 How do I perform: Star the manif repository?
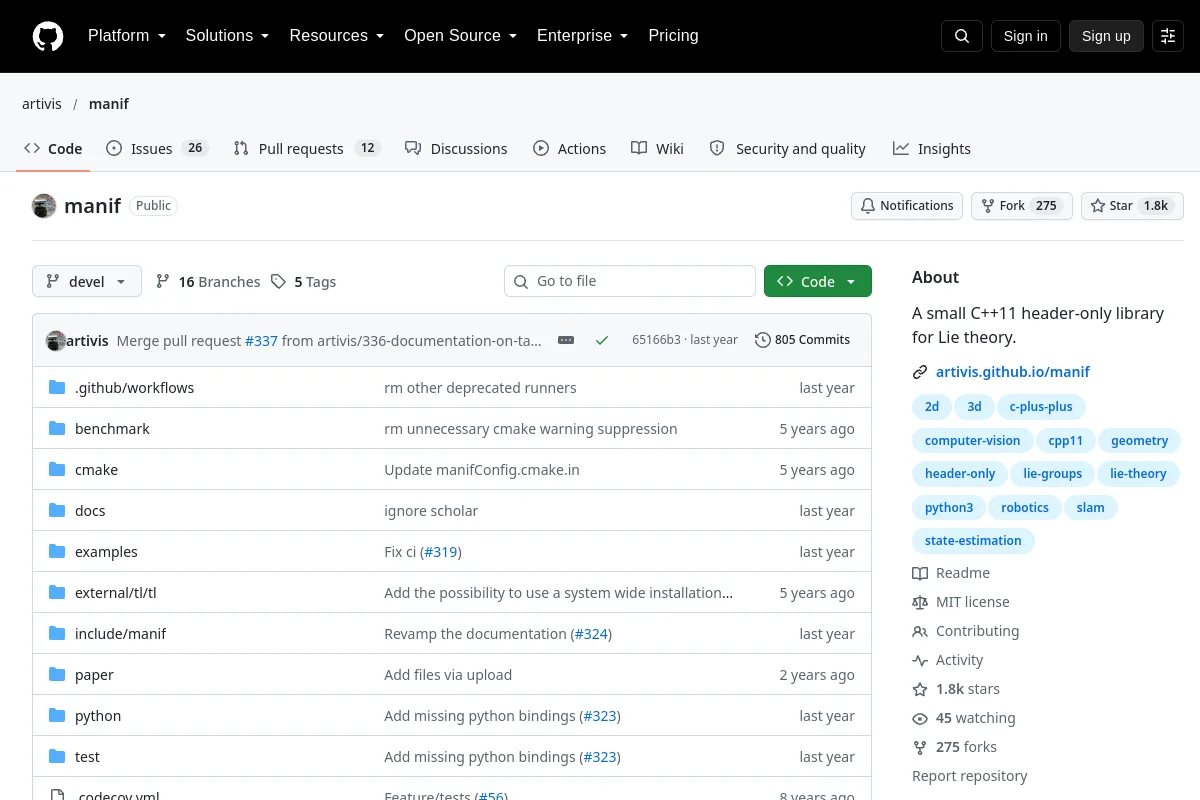click(1132, 206)
